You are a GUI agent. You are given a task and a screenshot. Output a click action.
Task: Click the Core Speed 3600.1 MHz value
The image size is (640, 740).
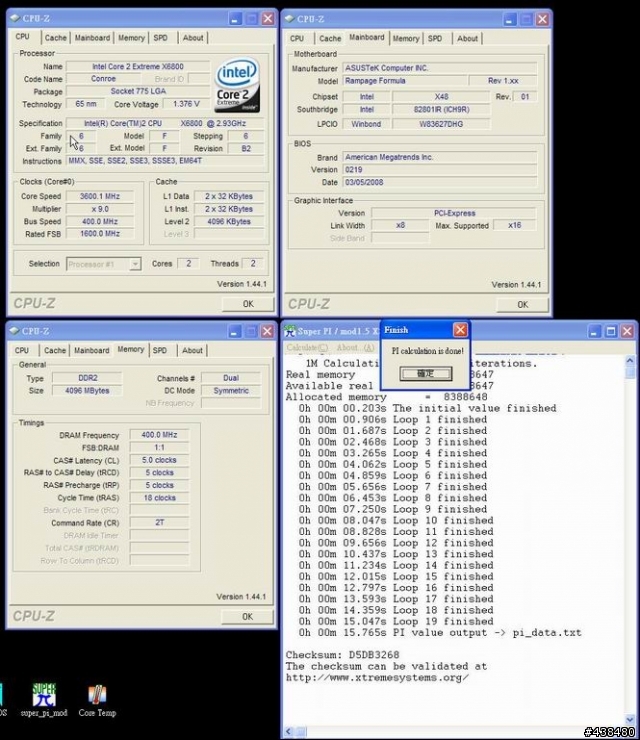pos(100,196)
